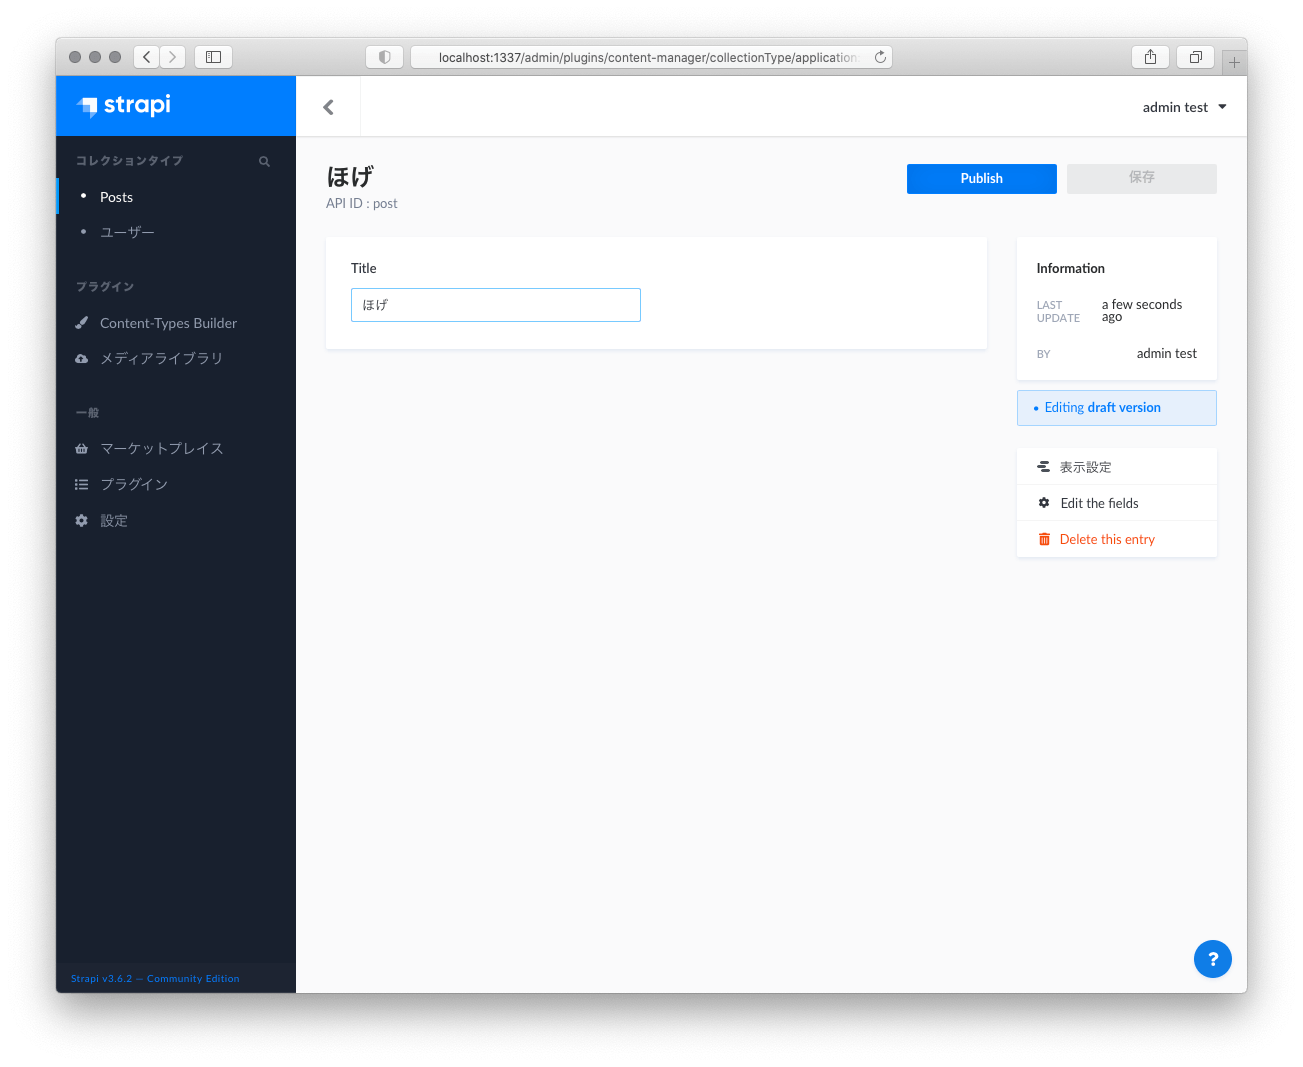Click Edit the fields link
Screen dimensions: 1303x1067
(1116, 503)
